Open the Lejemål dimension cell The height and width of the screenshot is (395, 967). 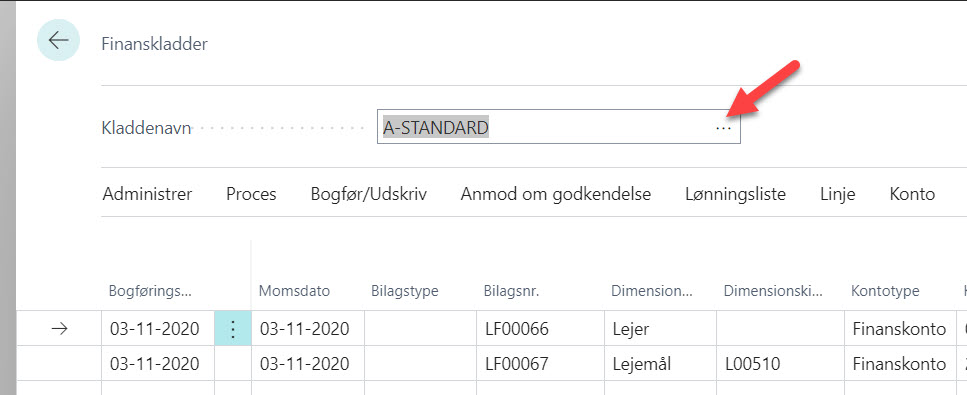[x=660, y=364]
